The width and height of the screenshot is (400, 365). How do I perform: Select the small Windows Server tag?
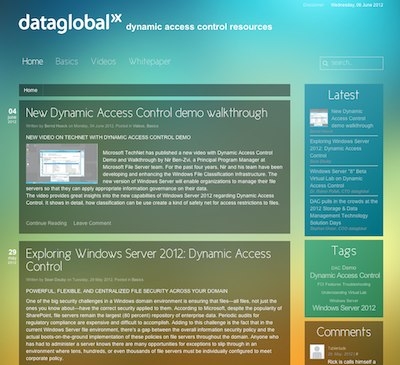pos(344,300)
